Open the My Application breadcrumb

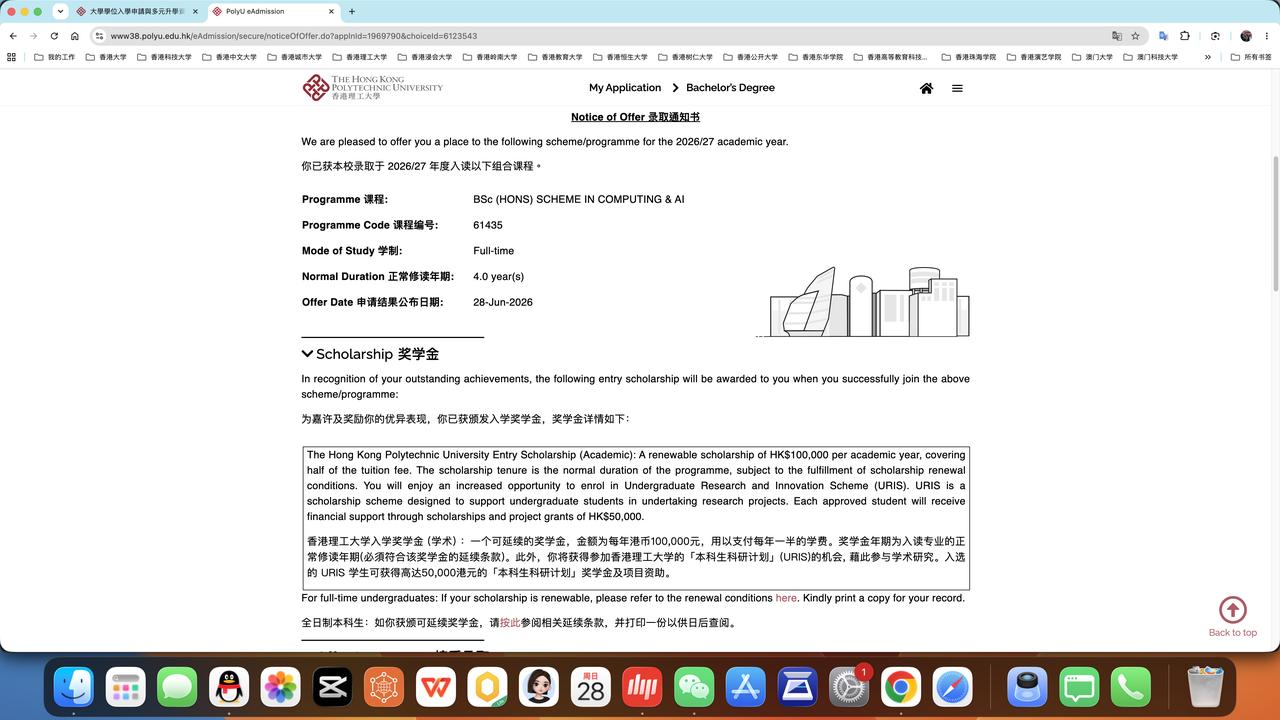625,88
